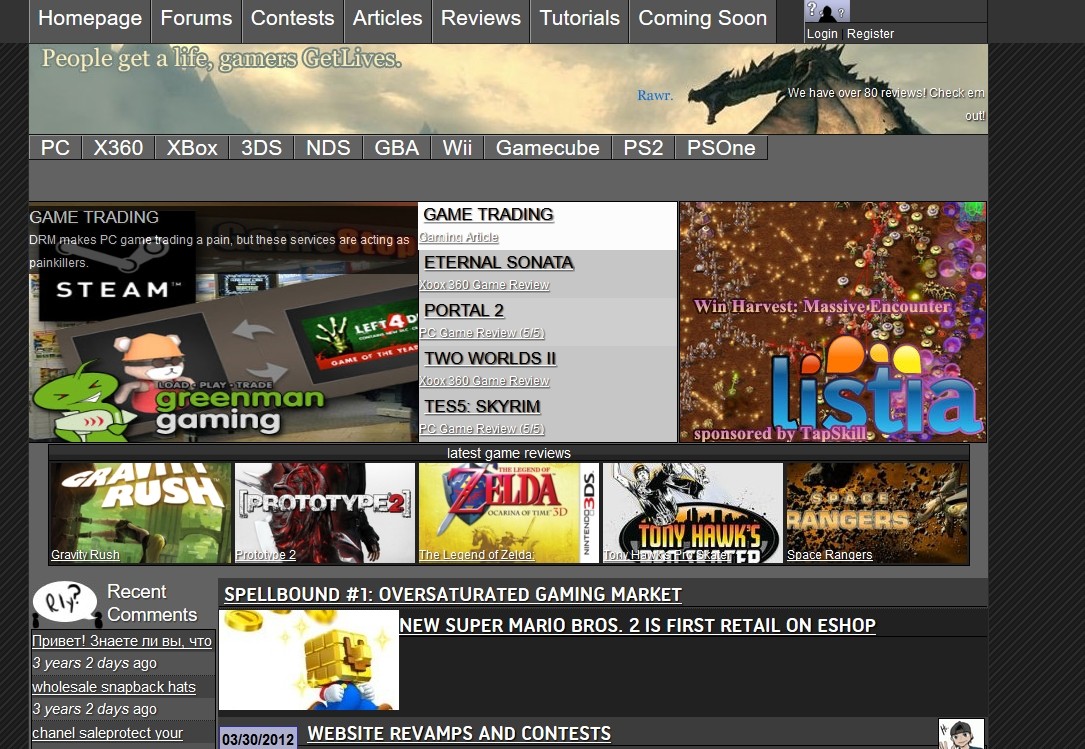1085x749 pixels.
Task: Open the Eternal Sonata review link
Action: point(498,263)
